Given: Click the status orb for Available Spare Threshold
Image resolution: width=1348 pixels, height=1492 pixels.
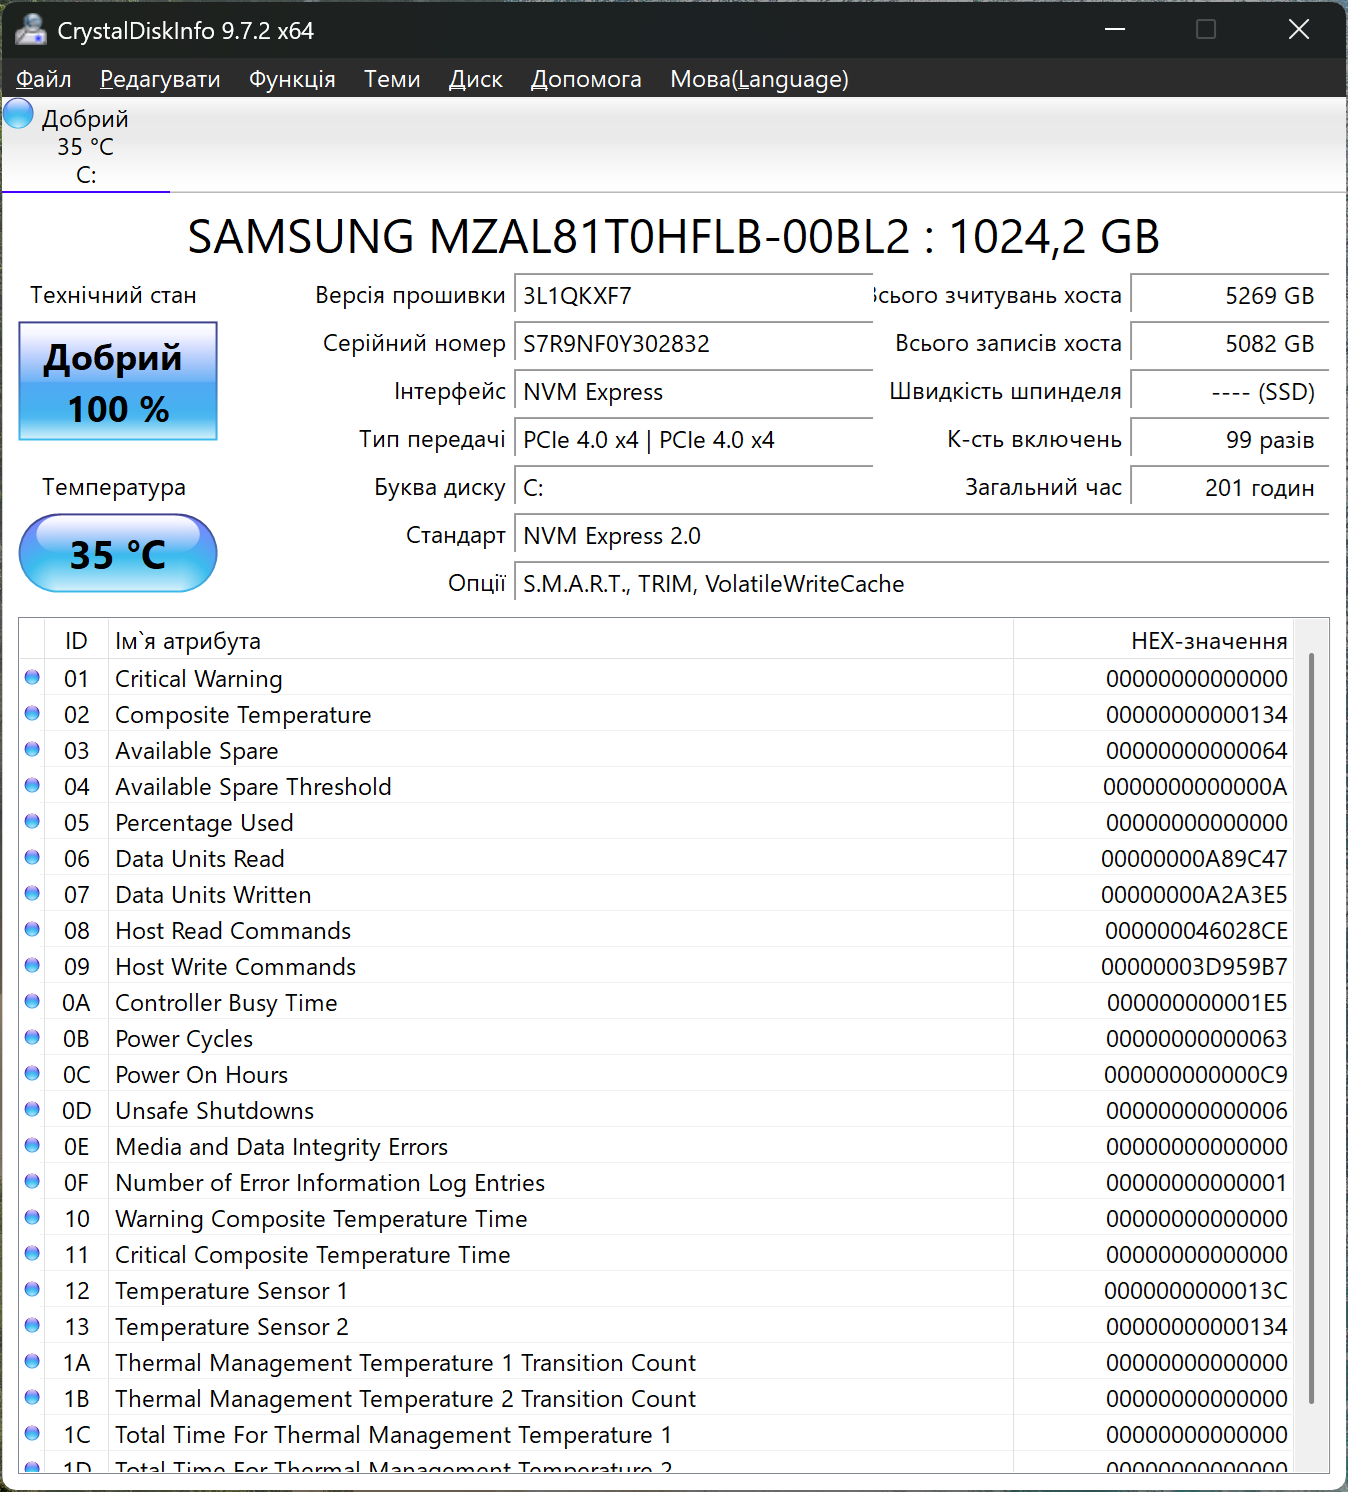Looking at the screenshot, I should pyautogui.click(x=32, y=786).
